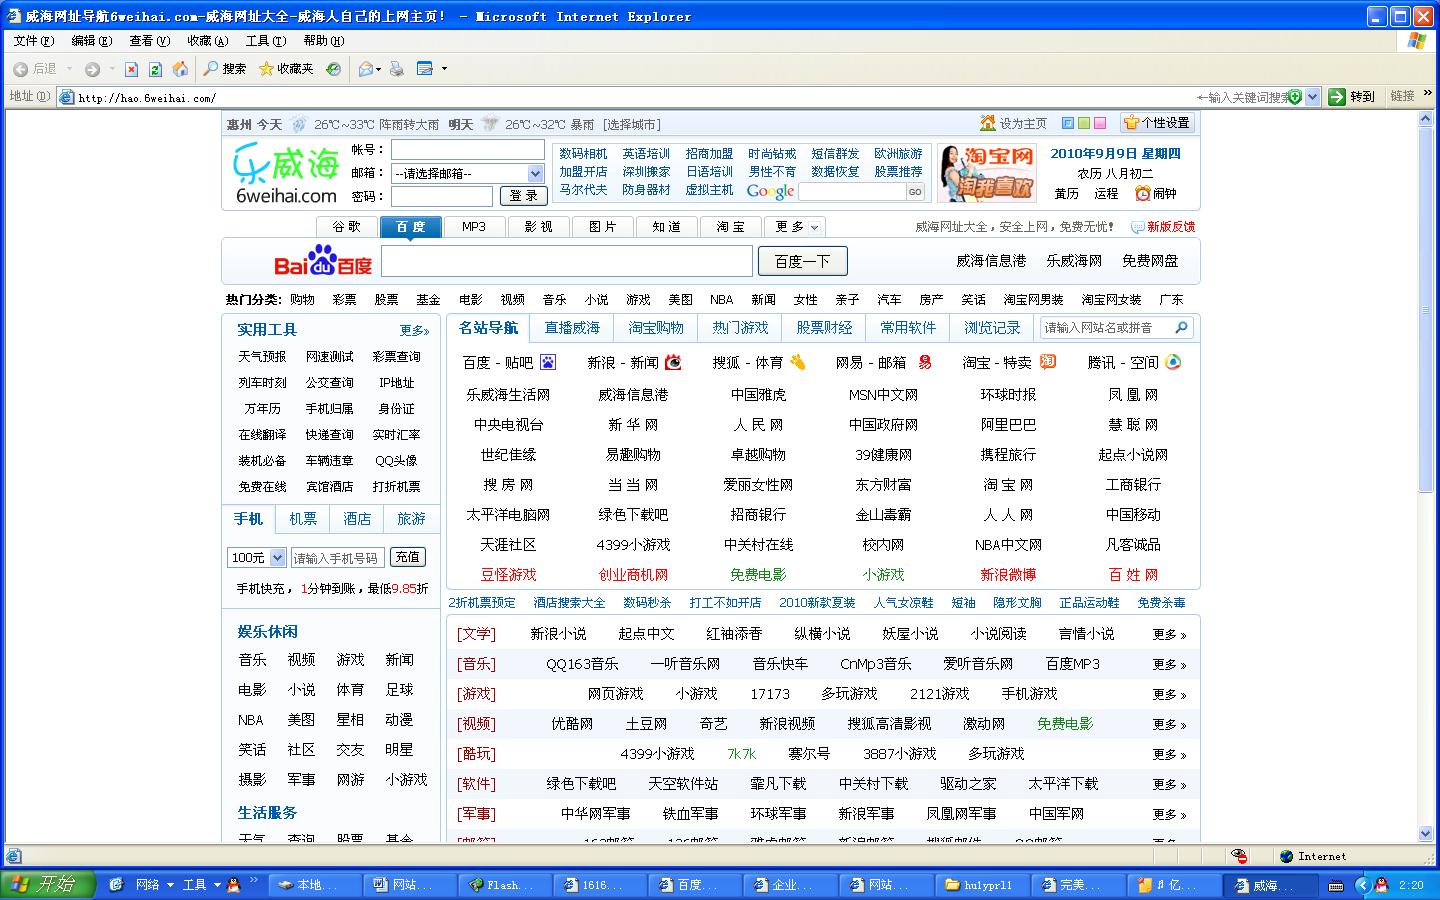Select the green skin color swatch

point(1083,123)
